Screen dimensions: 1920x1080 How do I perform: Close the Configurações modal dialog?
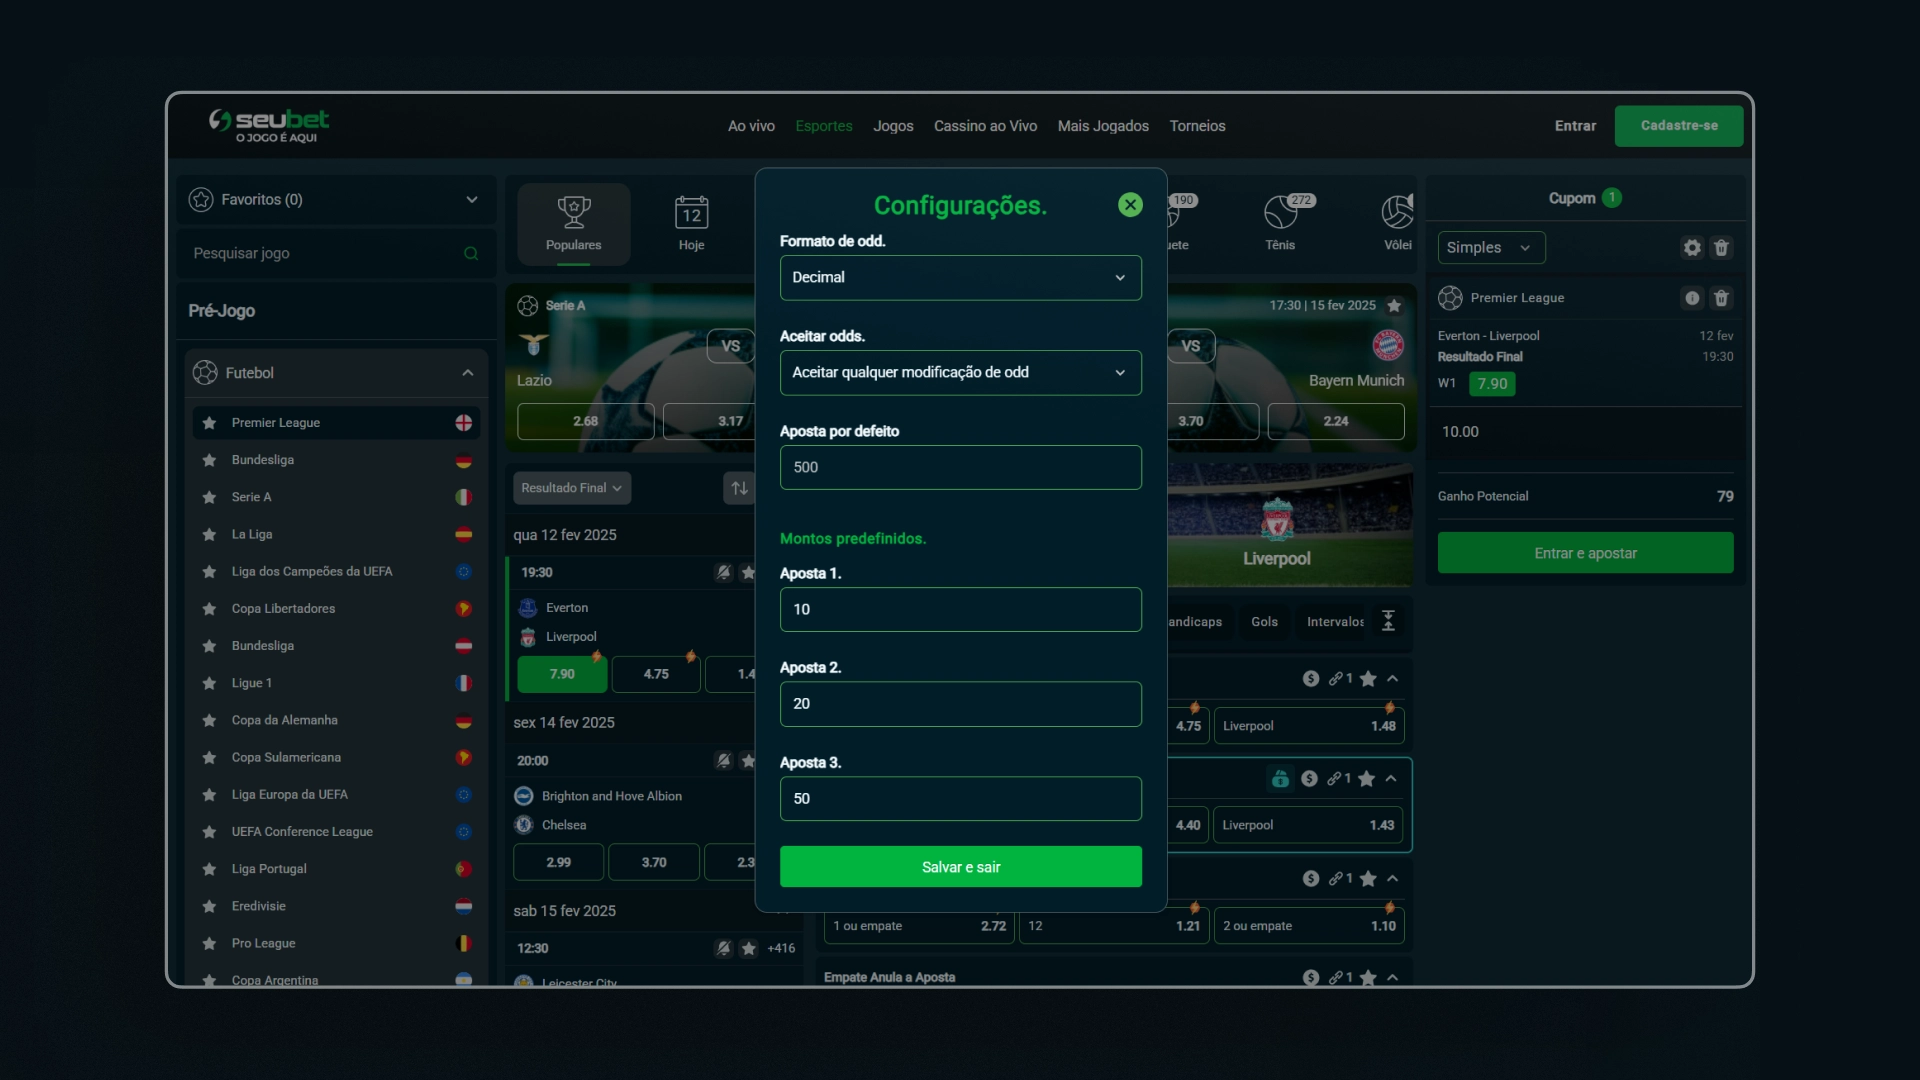(1130, 204)
